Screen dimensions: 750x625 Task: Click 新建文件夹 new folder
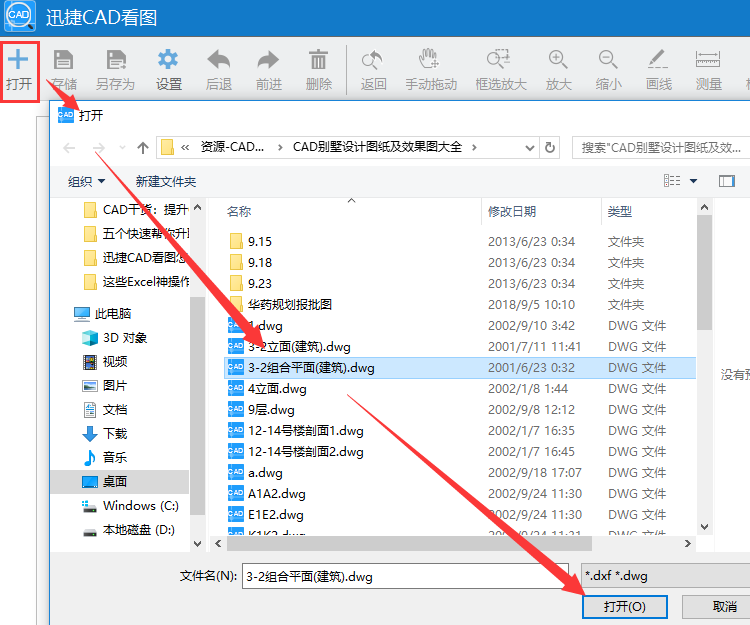pos(165,181)
